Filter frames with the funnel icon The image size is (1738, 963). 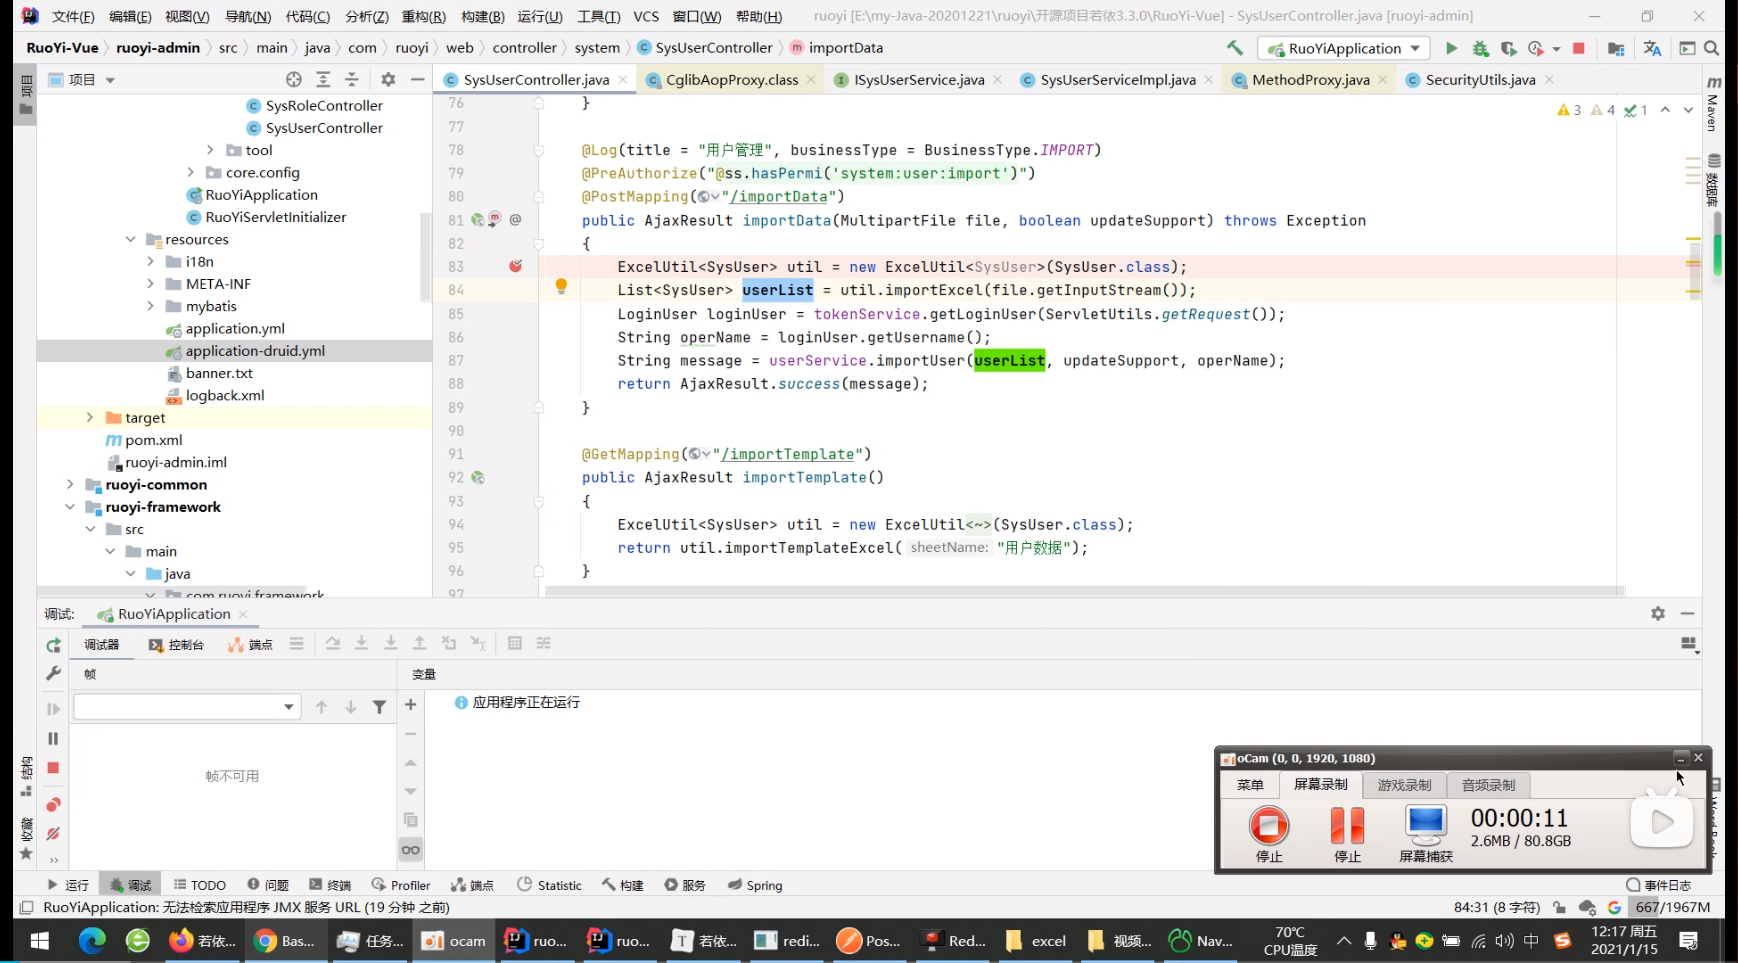(380, 707)
